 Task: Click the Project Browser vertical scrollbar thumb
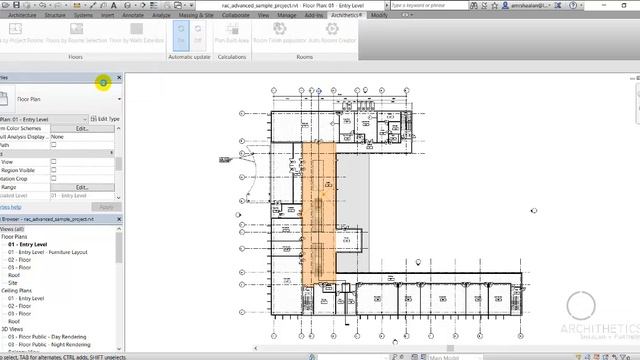point(119,248)
